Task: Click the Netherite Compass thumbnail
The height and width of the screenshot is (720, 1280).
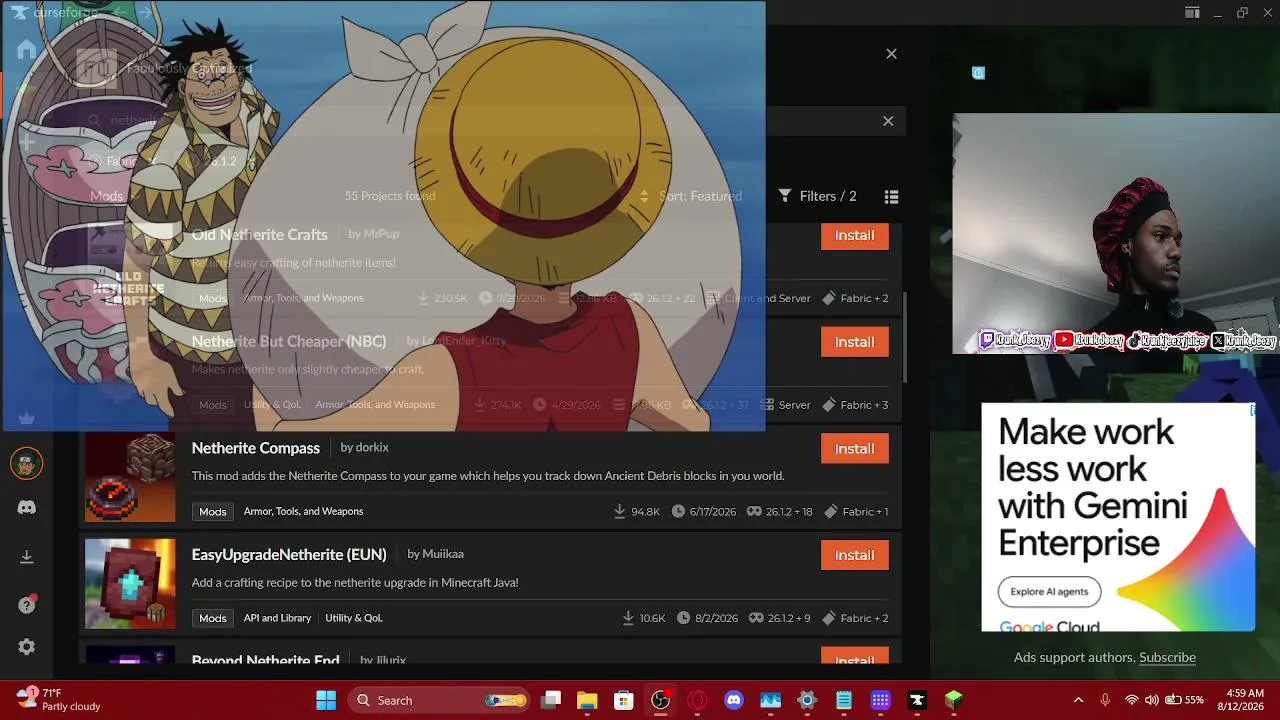Action: coord(130,477)
